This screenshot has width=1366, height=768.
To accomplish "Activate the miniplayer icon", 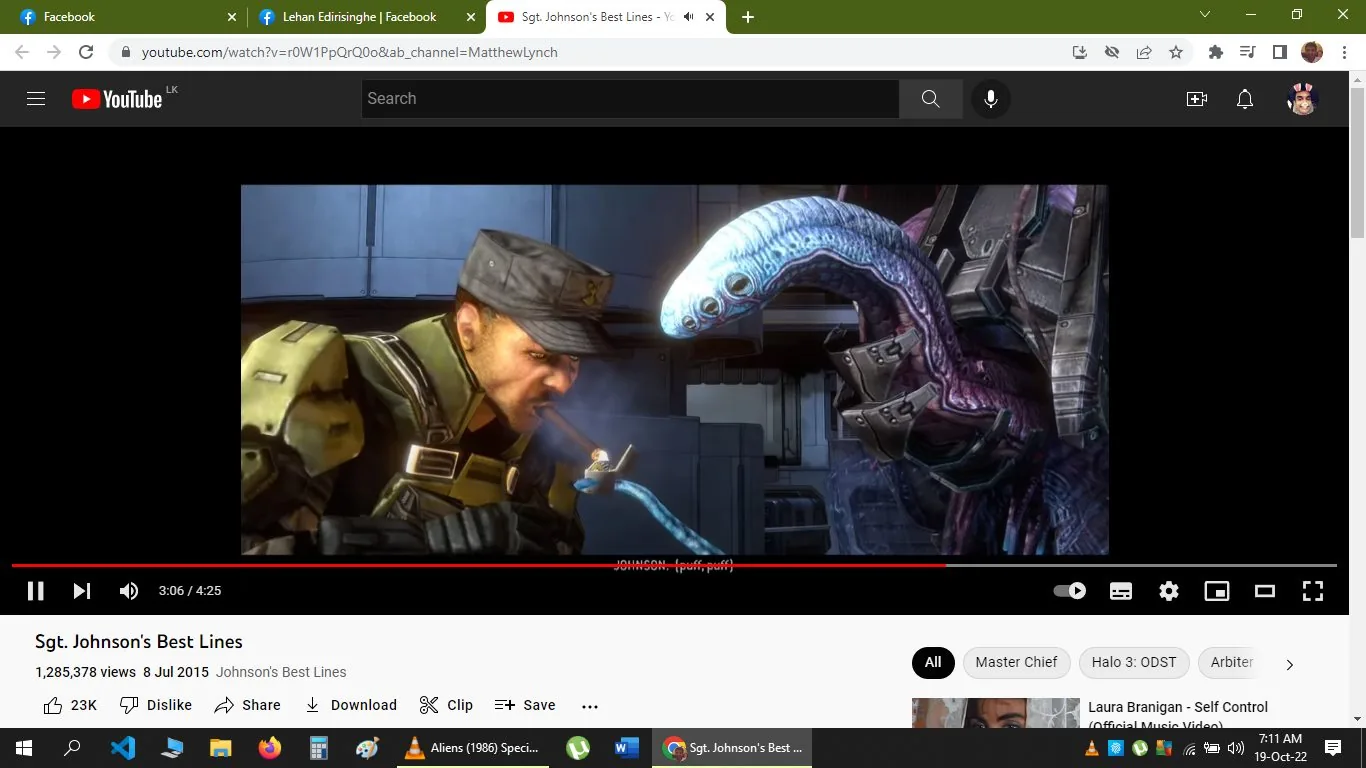I will click(x=1216, y=591).
